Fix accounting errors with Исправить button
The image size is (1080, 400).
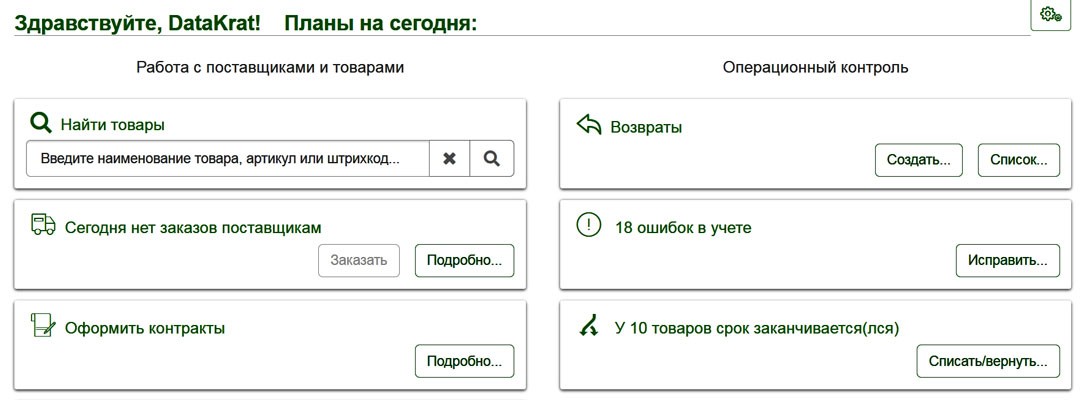click(1008, 260)
